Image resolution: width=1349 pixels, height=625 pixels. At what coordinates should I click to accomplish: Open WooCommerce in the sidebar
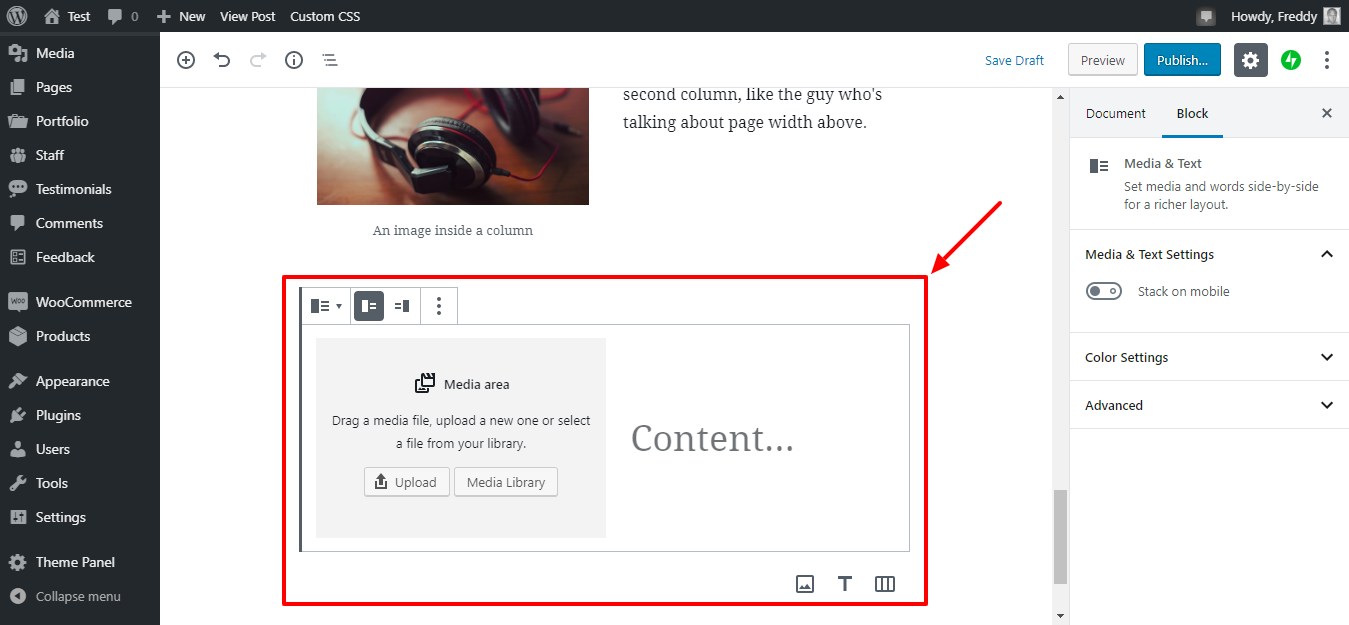click(80, 302)
